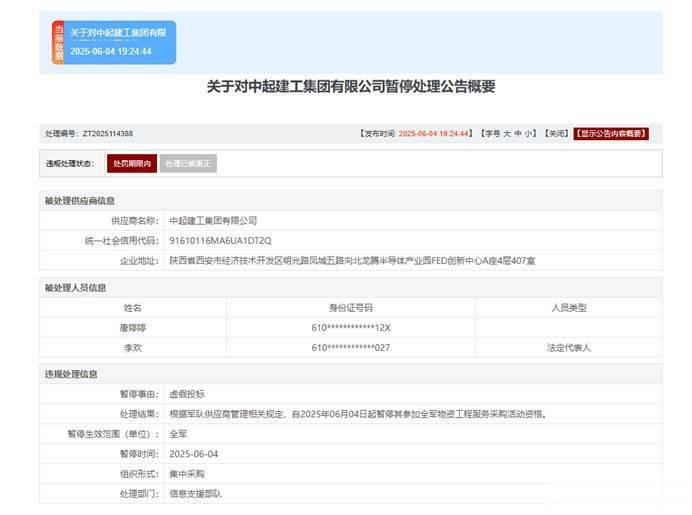Click the 关闭 link in header bar
Image resolution: width=692 pixels, height=515 pixels.
click(556, 134)
